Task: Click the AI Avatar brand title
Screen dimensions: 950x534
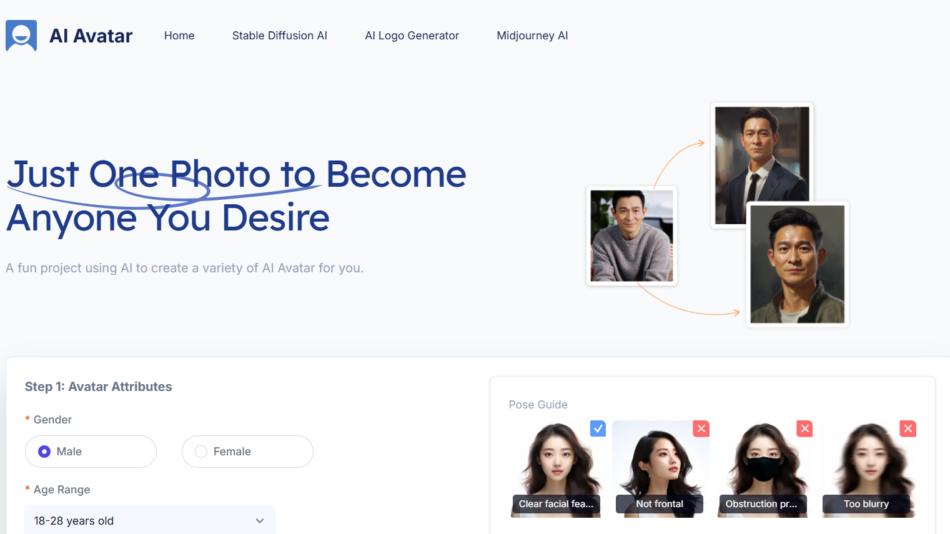Action: tap(91, 36)
